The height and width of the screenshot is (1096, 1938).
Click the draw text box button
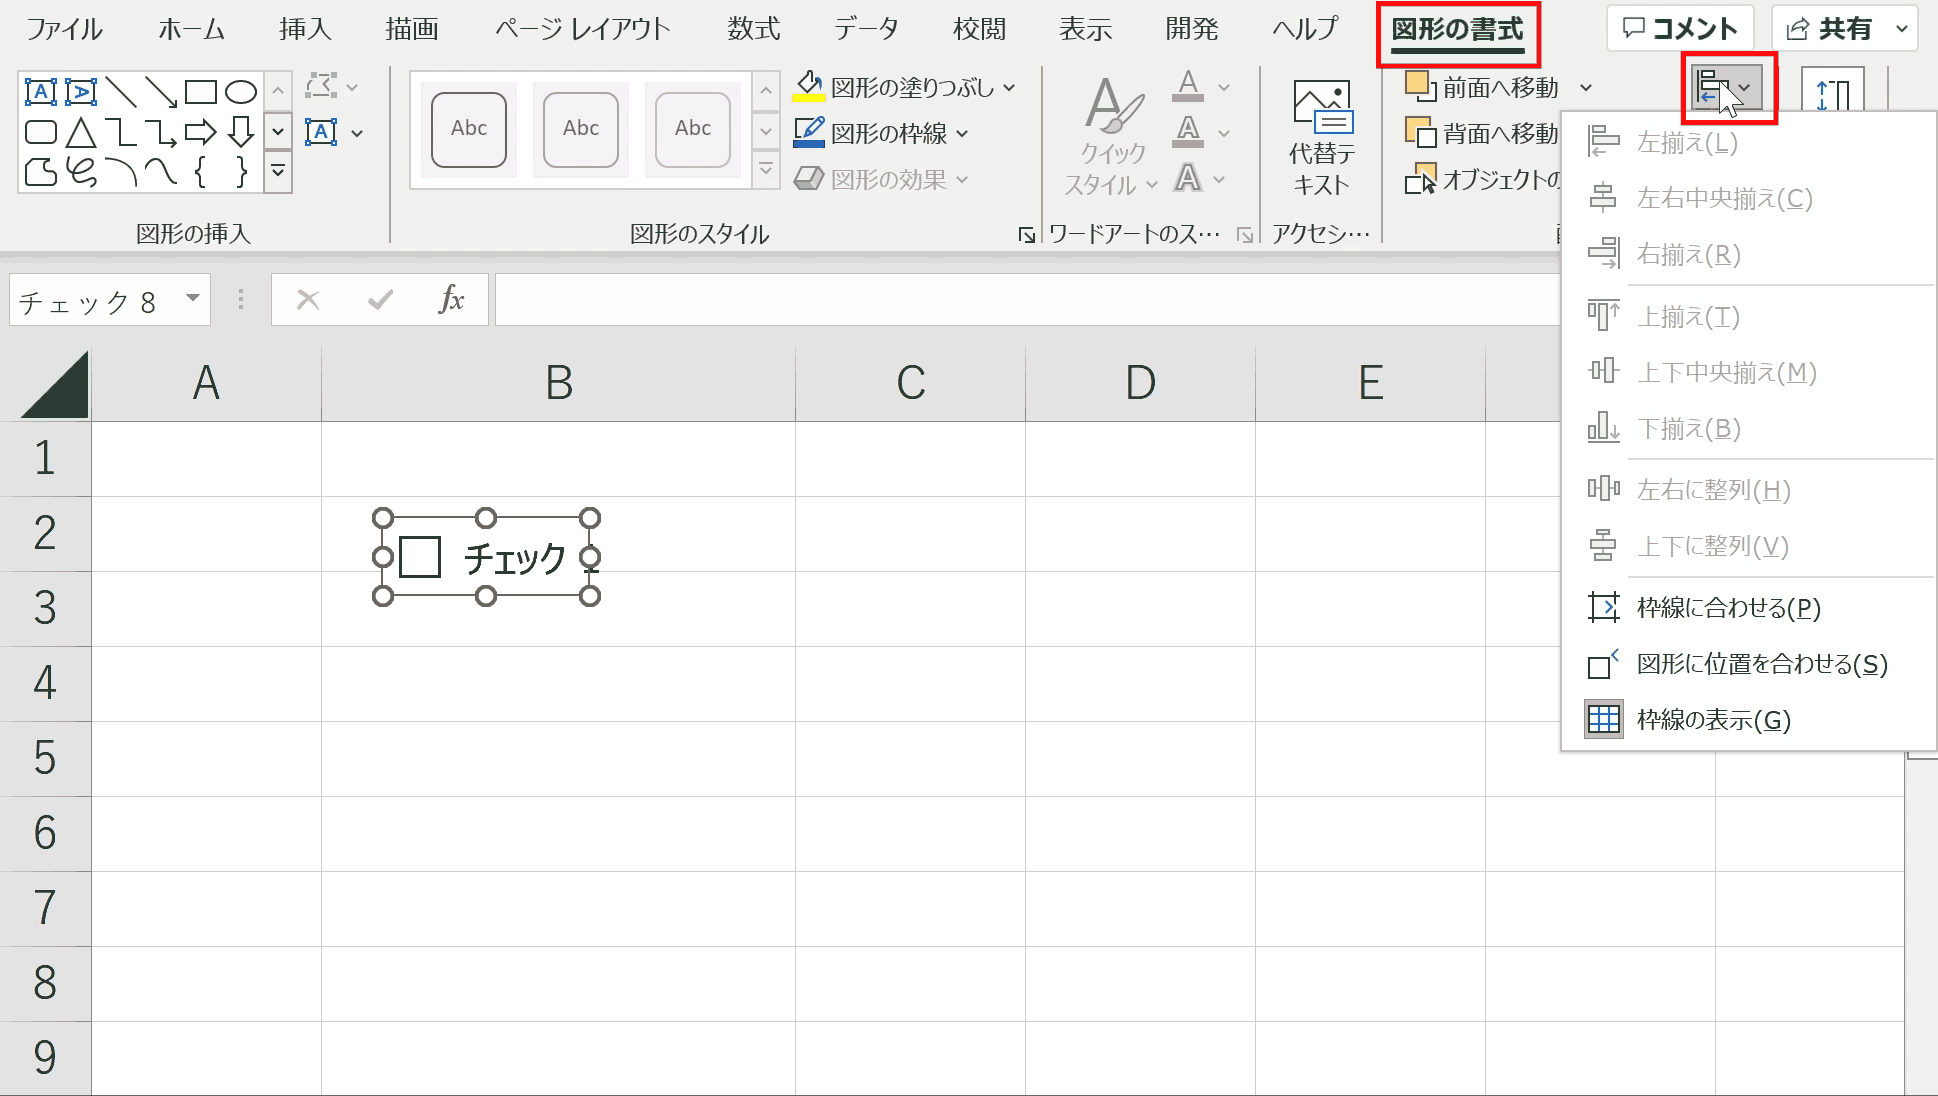pos(322,132)
